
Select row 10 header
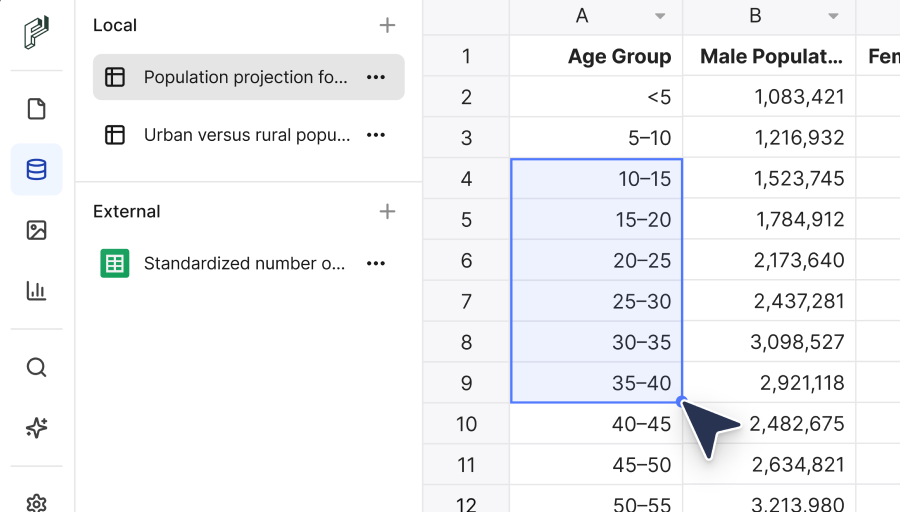point(466,424)
